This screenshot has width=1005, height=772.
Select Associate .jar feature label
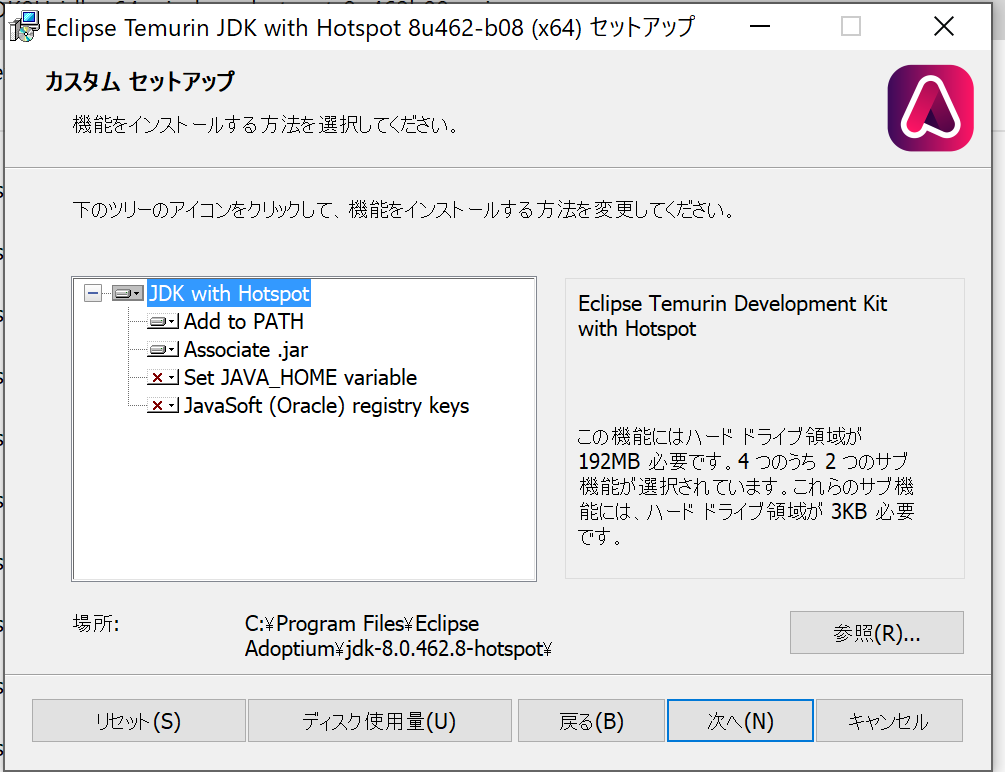pos(246,349)
